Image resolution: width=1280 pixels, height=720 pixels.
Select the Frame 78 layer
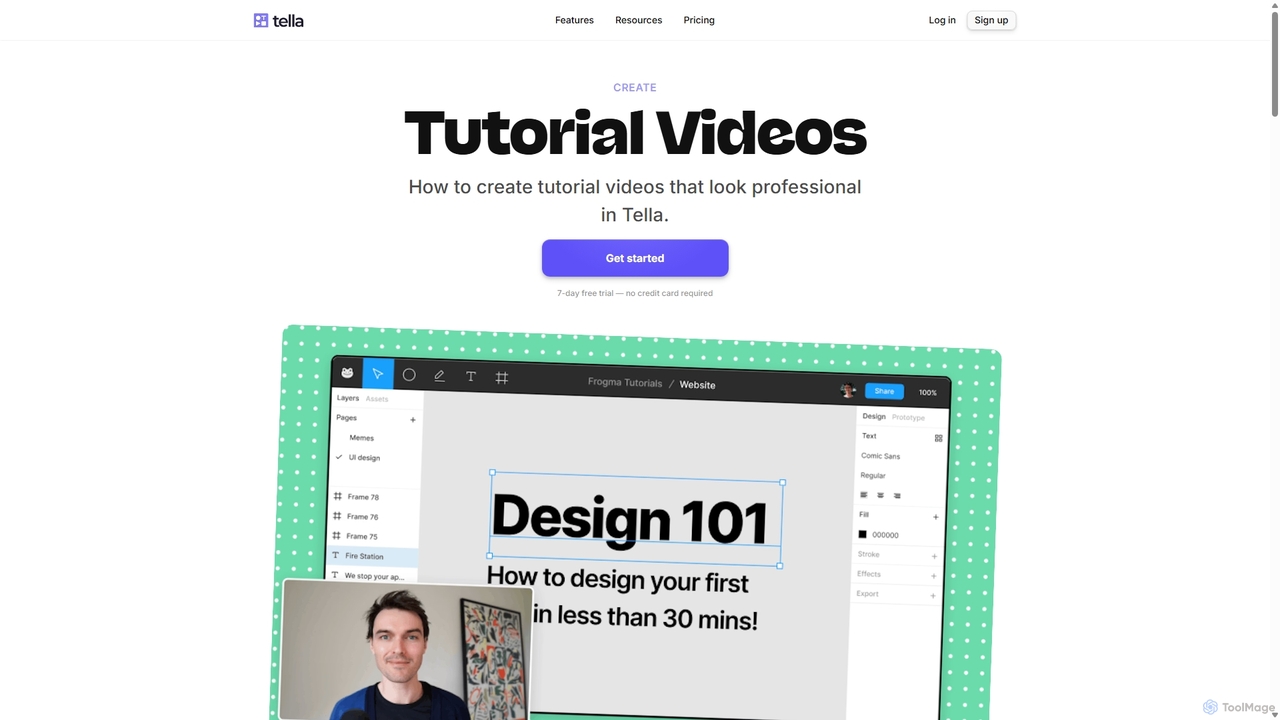(363, 497)
